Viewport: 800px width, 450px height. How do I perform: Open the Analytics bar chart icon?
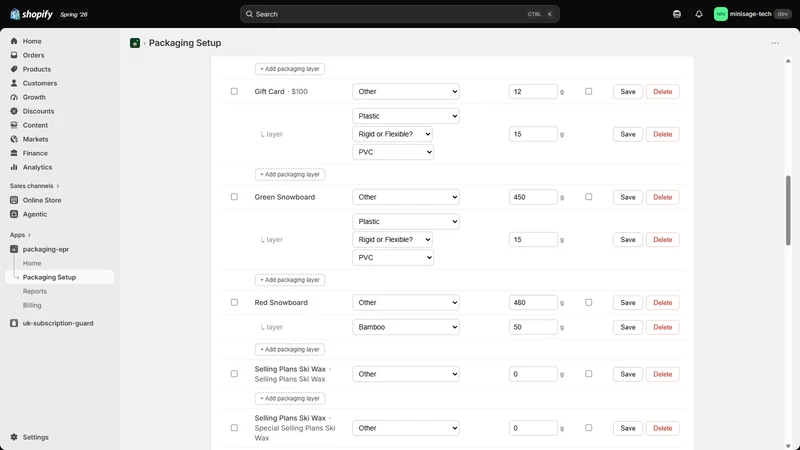point(14,167)
